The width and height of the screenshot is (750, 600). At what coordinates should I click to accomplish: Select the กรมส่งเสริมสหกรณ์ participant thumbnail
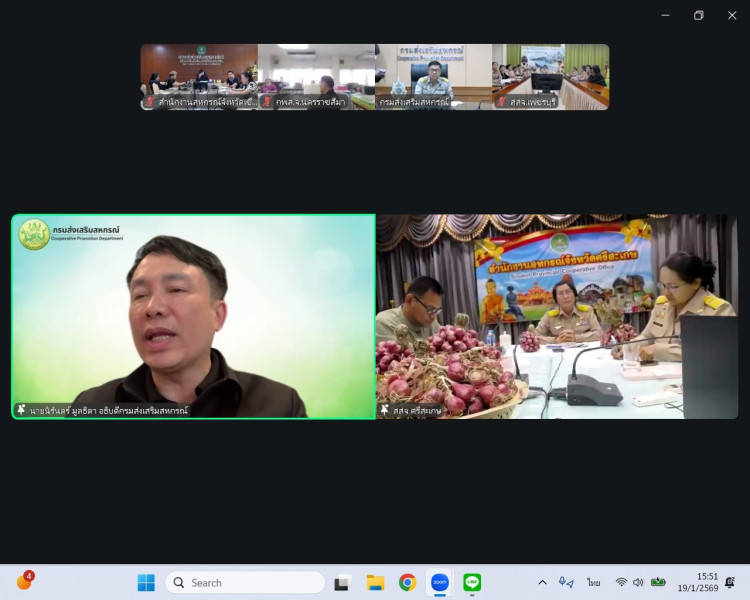point(433,76)
